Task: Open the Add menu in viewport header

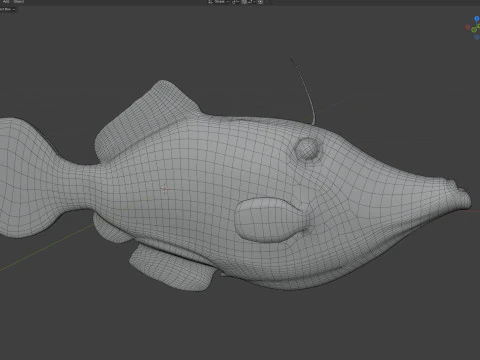Action: [6, 1]
